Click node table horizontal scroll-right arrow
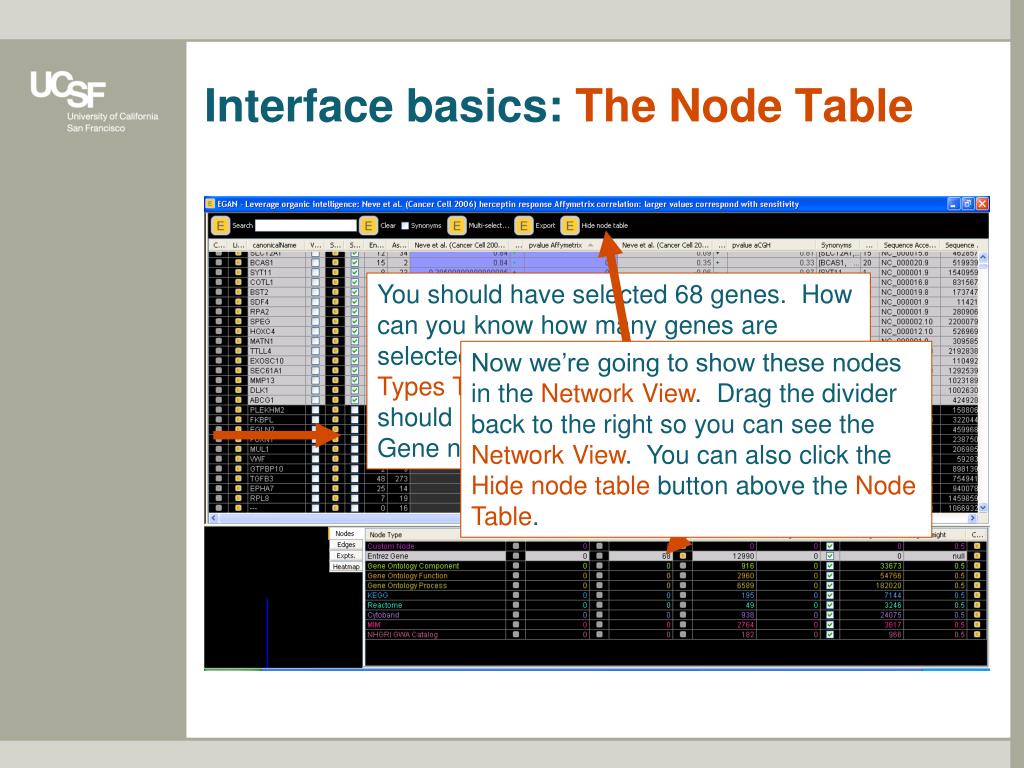This screenshot has height=768, width=1024. pos(973,518)
